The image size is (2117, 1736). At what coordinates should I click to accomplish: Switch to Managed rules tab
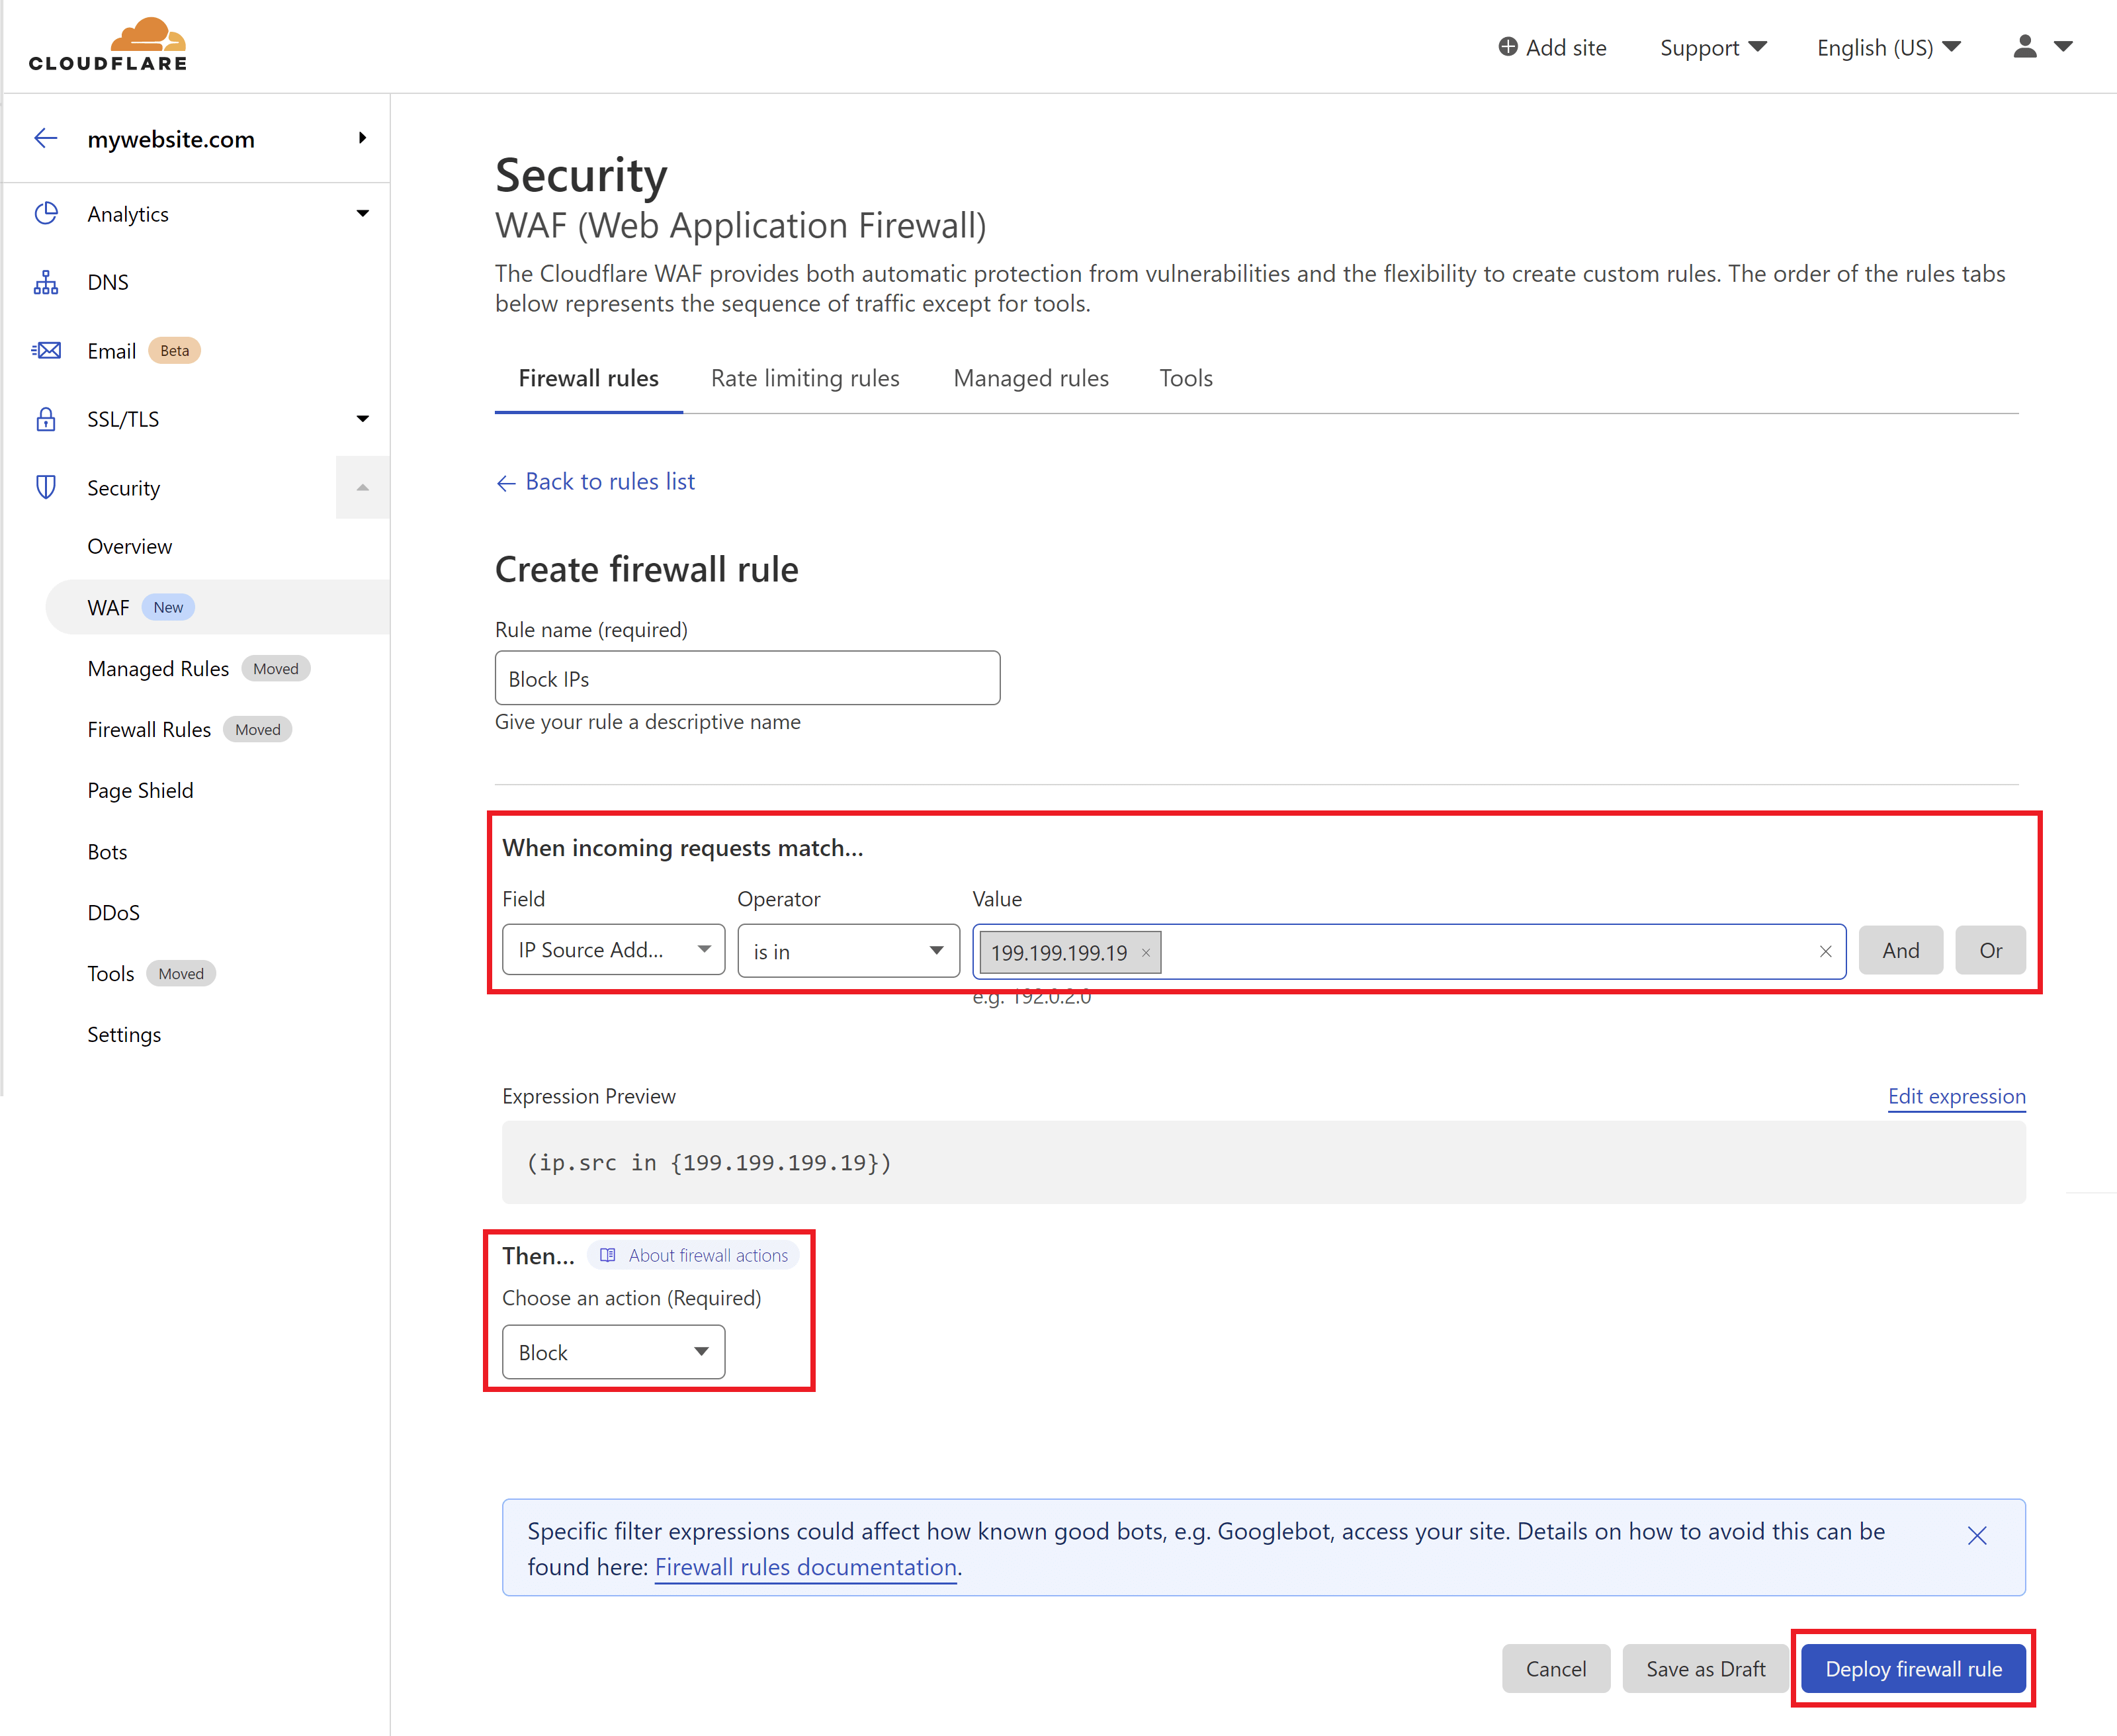pos(1031,378)
